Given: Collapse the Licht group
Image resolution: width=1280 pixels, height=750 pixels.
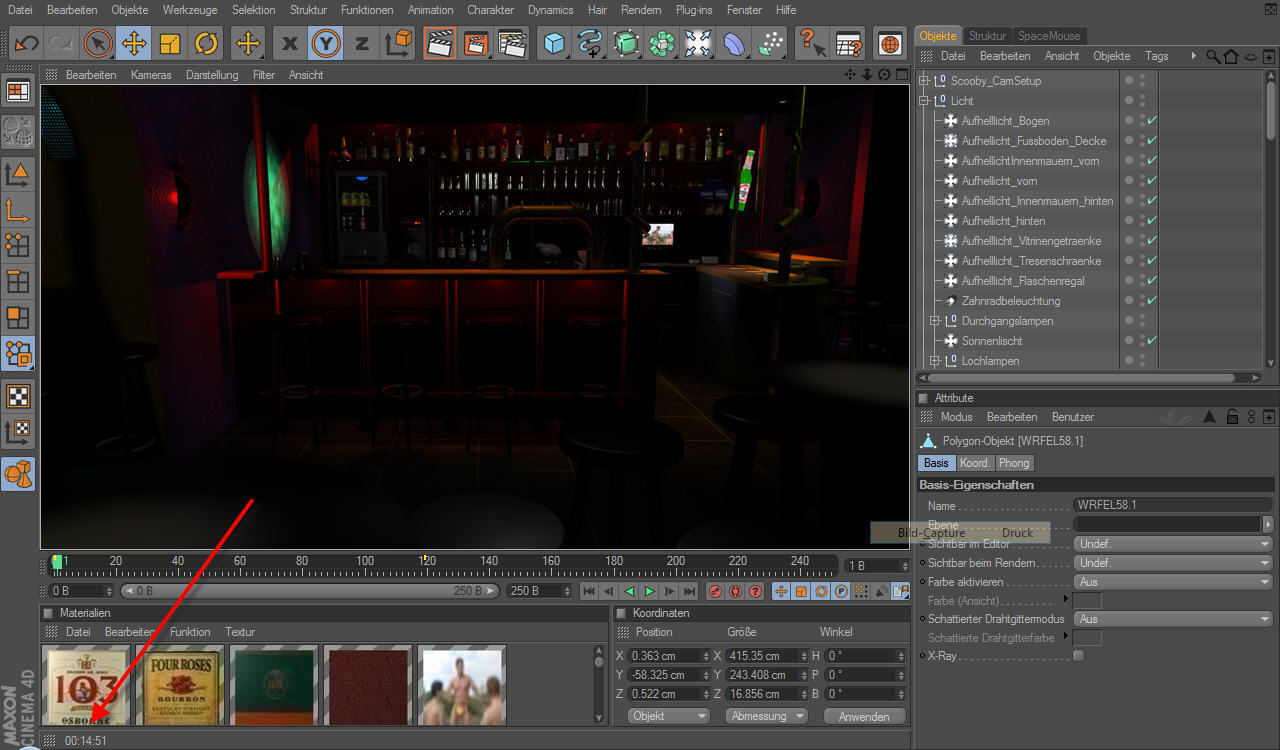Looking at the screenshot, I should 924,101.
